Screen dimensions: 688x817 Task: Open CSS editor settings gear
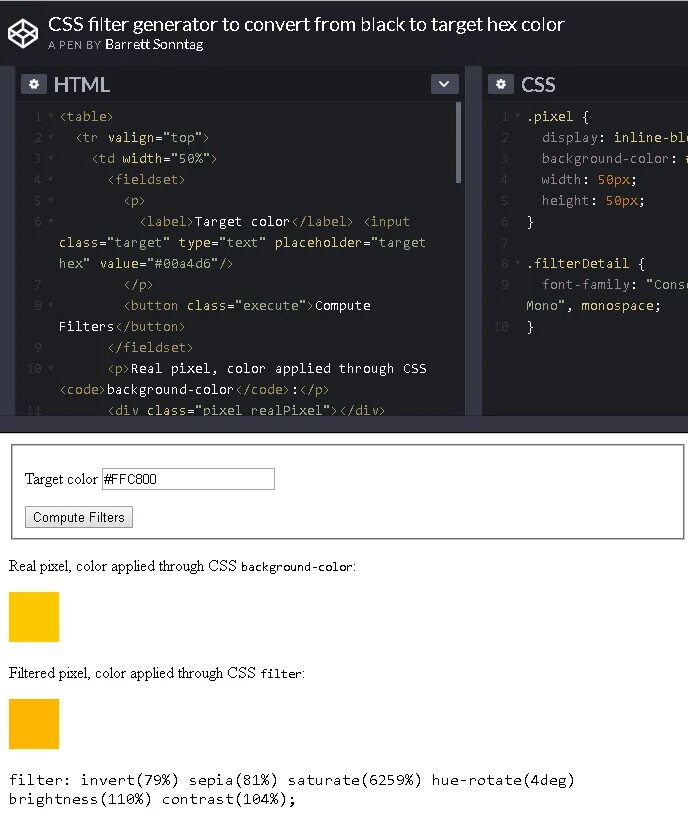point(502,85)
